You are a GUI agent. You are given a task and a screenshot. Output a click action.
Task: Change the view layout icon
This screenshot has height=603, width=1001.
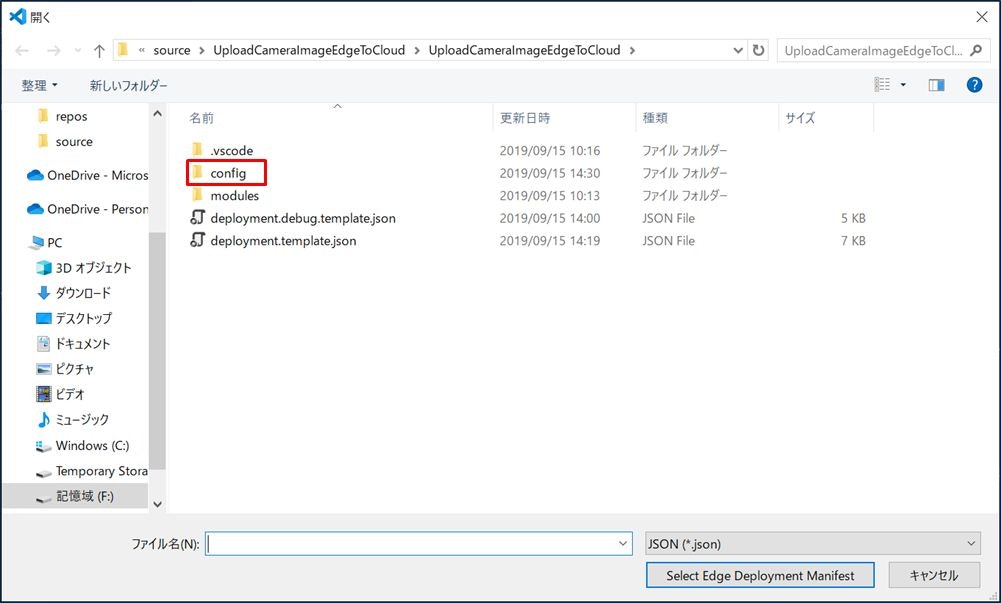[x=882, y=84]
